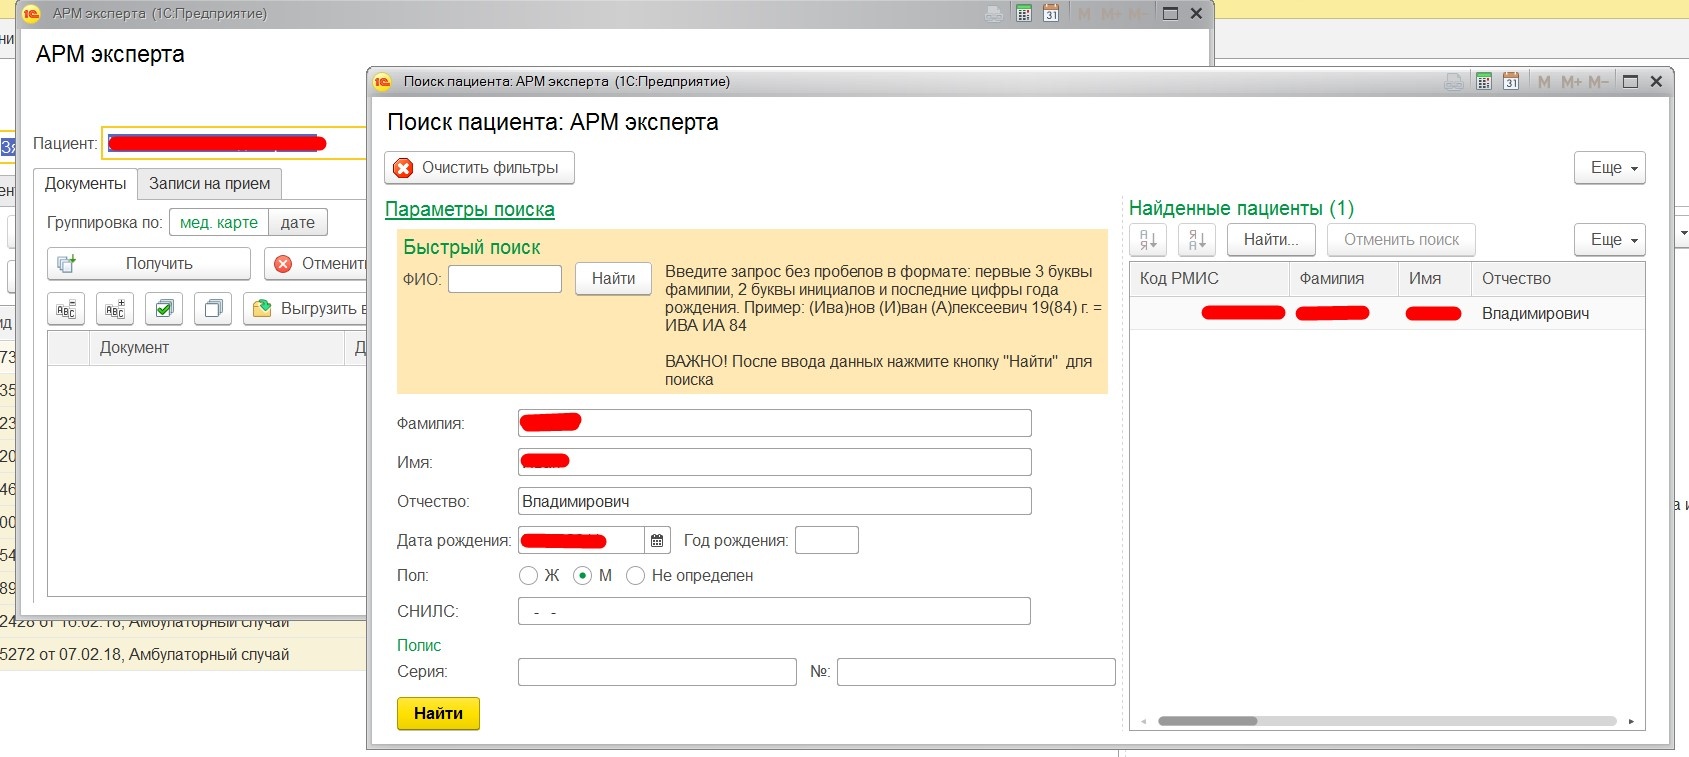1689x757 pixels.
Task: Collapse the Параметры поиска section
Action: pyautogui.click(x=469, y=209)
